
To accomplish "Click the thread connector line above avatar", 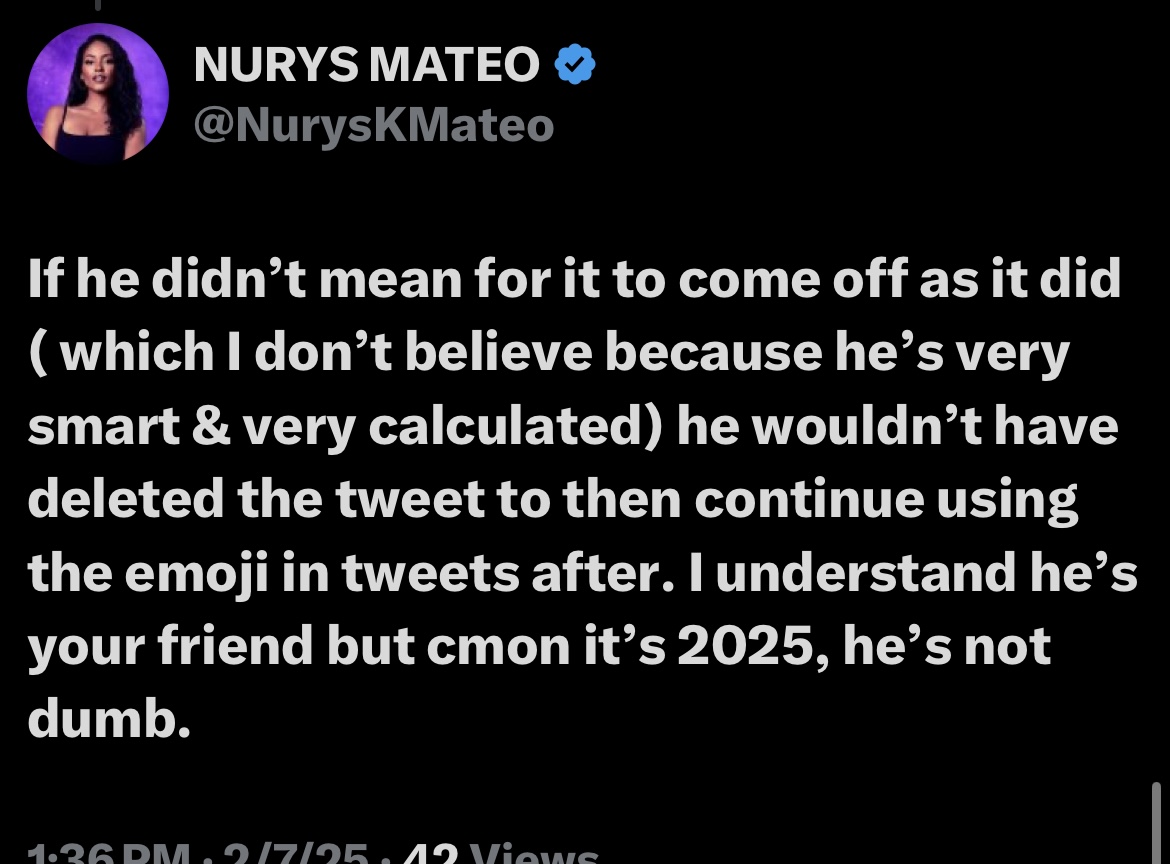I will (x=98, y=4).
